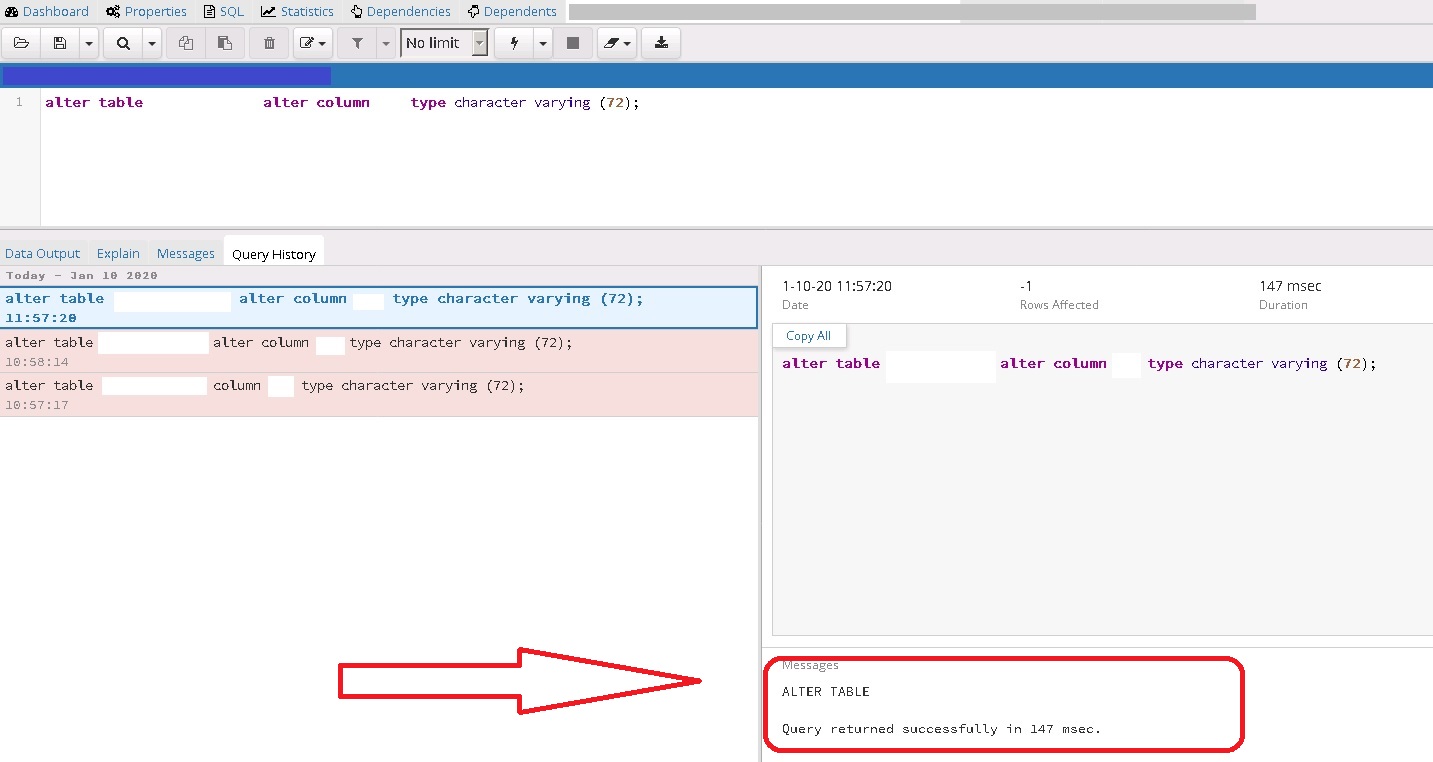Click the 'Query returned successfully' message text
The image size is (1433, 762).
[x=941, y=729]
